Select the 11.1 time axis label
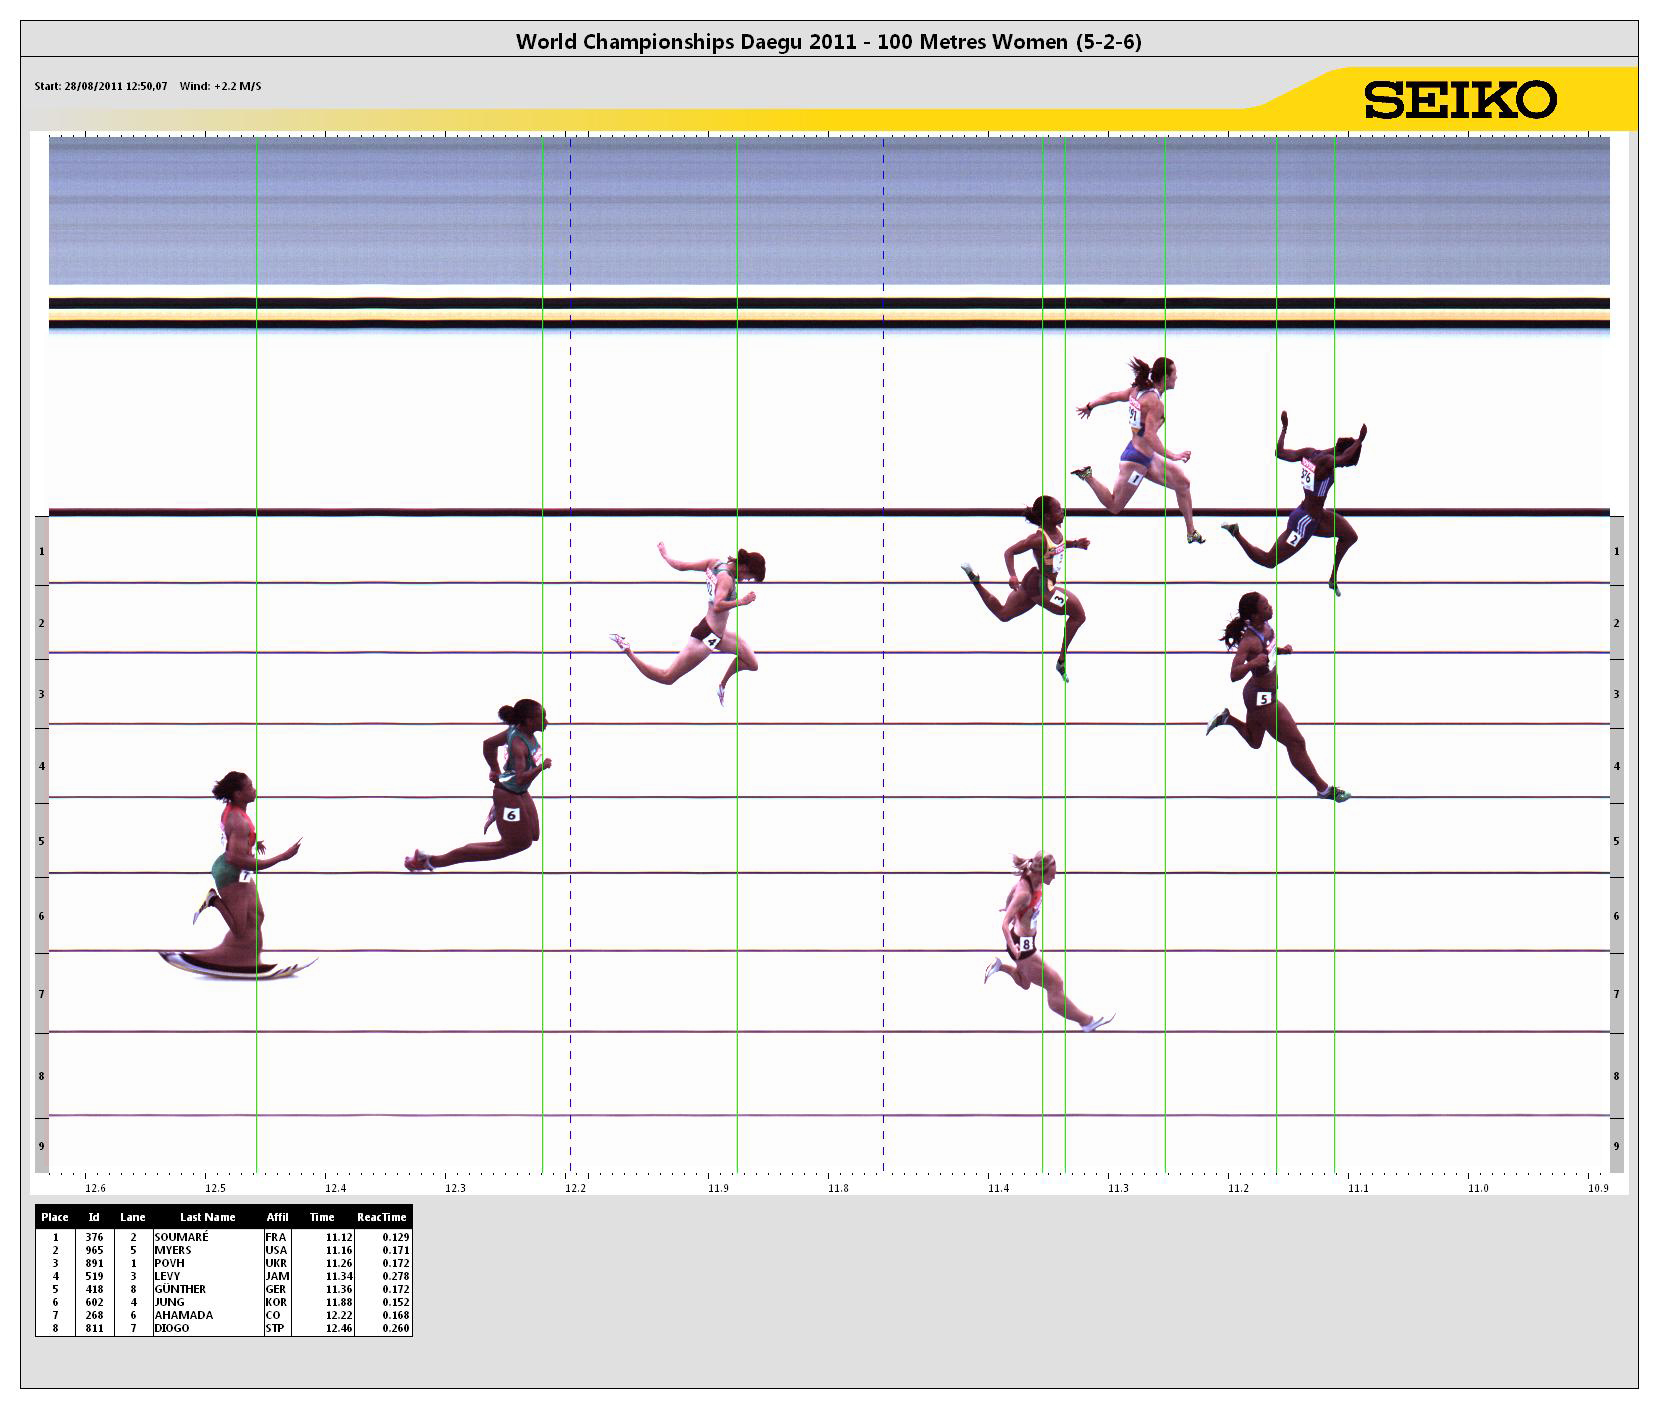The height and width of the screenshot is (1409, 1659). point(1357,1188)
